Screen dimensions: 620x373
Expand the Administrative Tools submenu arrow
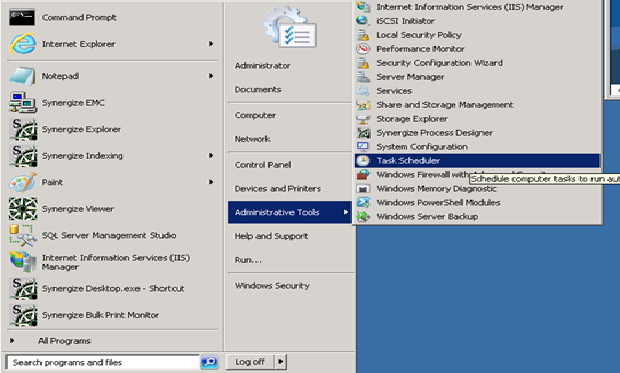(x=346, y=212)
